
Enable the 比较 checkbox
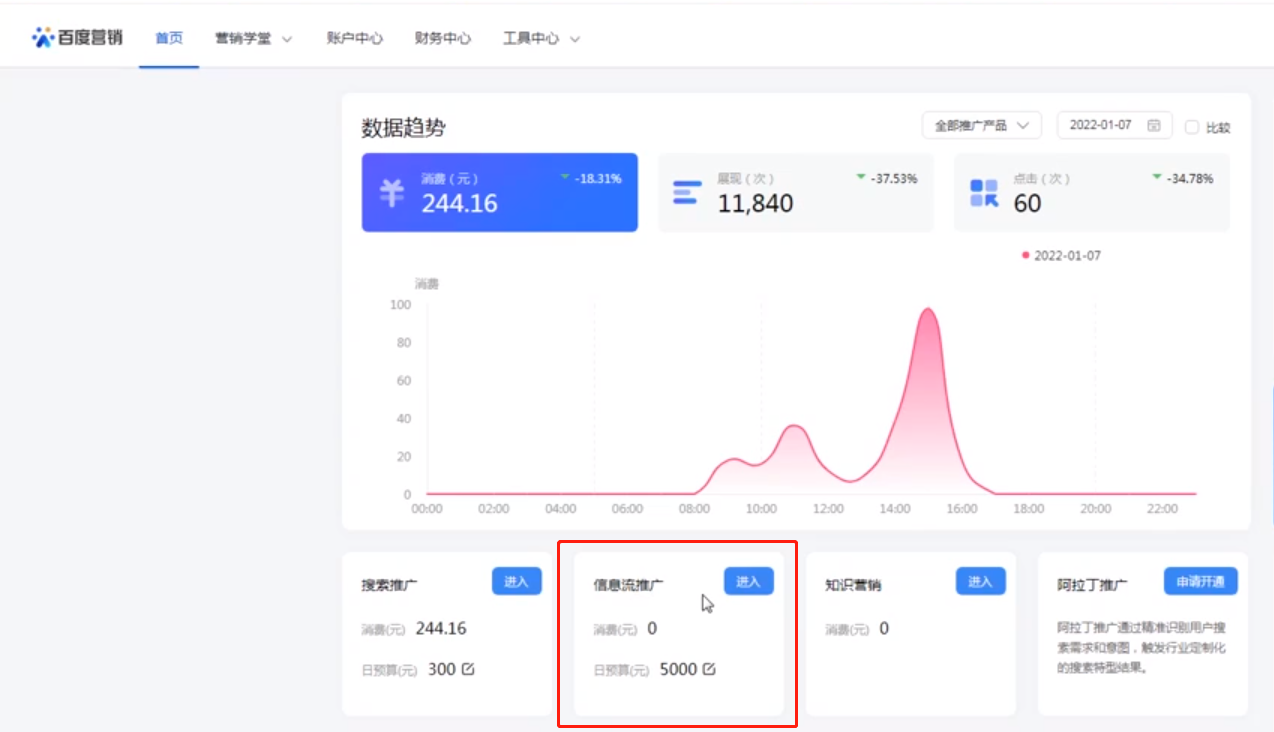(x=1191, y=127)
